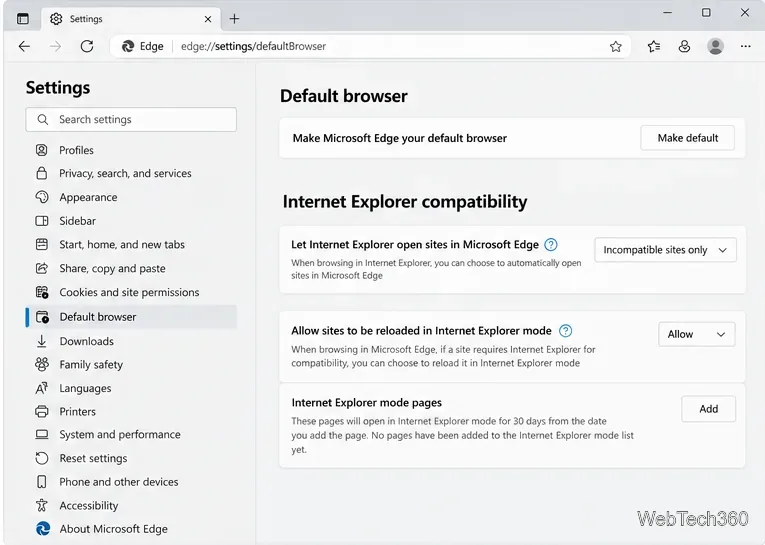The width and height of the screenshot is (765, 545).
Task: Open Printers settings label
Action: [x=78, y=411]
